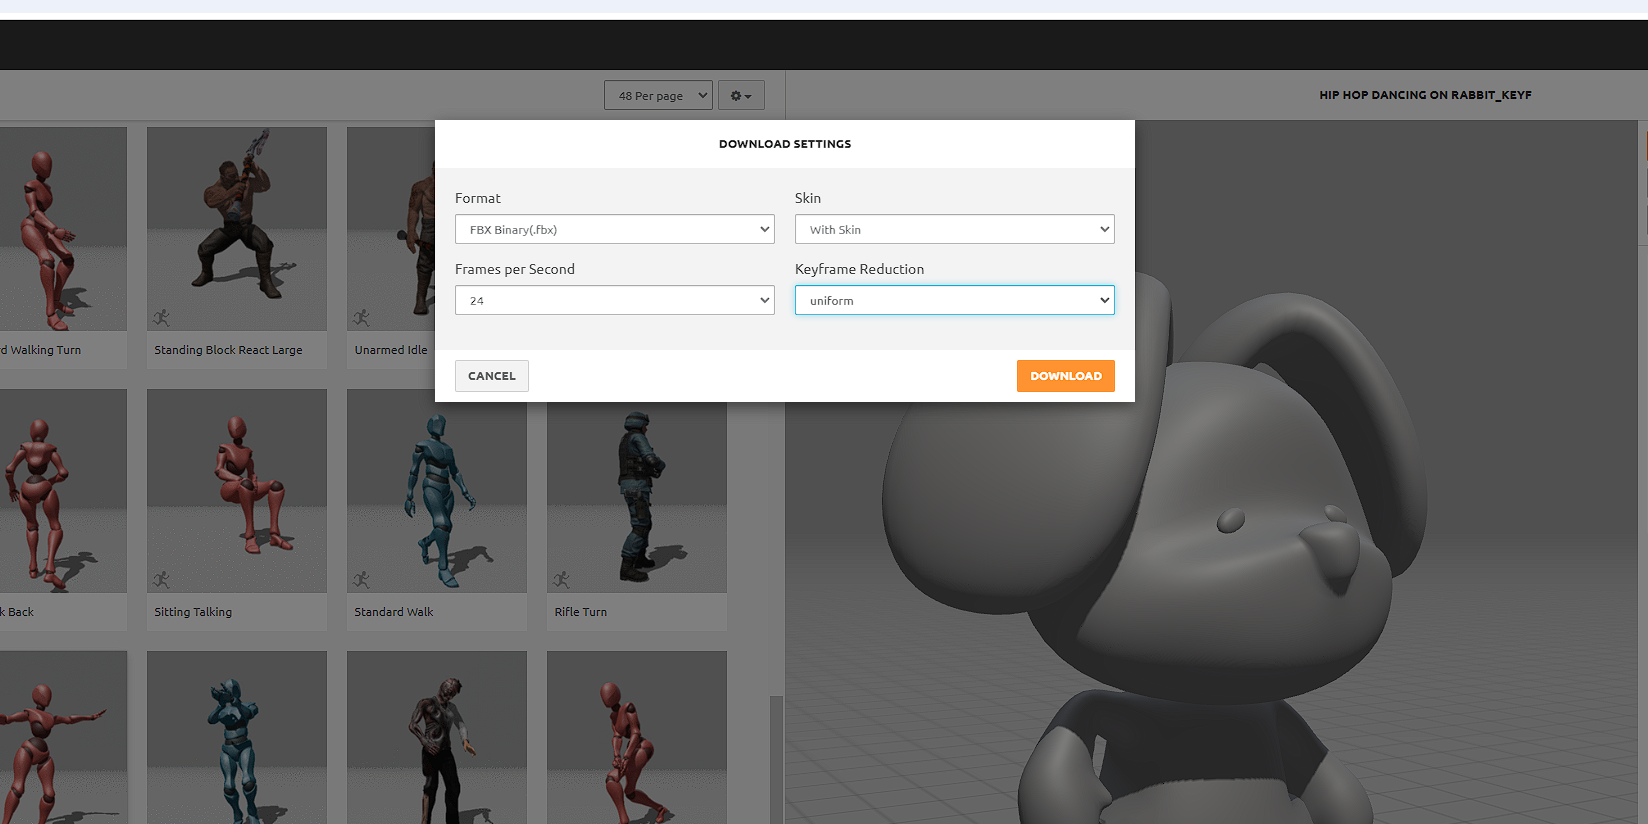Select the crouching red mannequin thumbnail in bottom row
The height and width of the screenshot is (824, 1648).
click(637, 738)
